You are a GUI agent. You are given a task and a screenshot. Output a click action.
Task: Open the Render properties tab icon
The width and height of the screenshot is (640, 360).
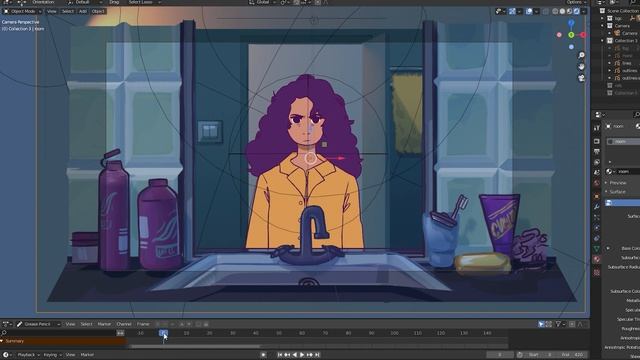point(597,141)
